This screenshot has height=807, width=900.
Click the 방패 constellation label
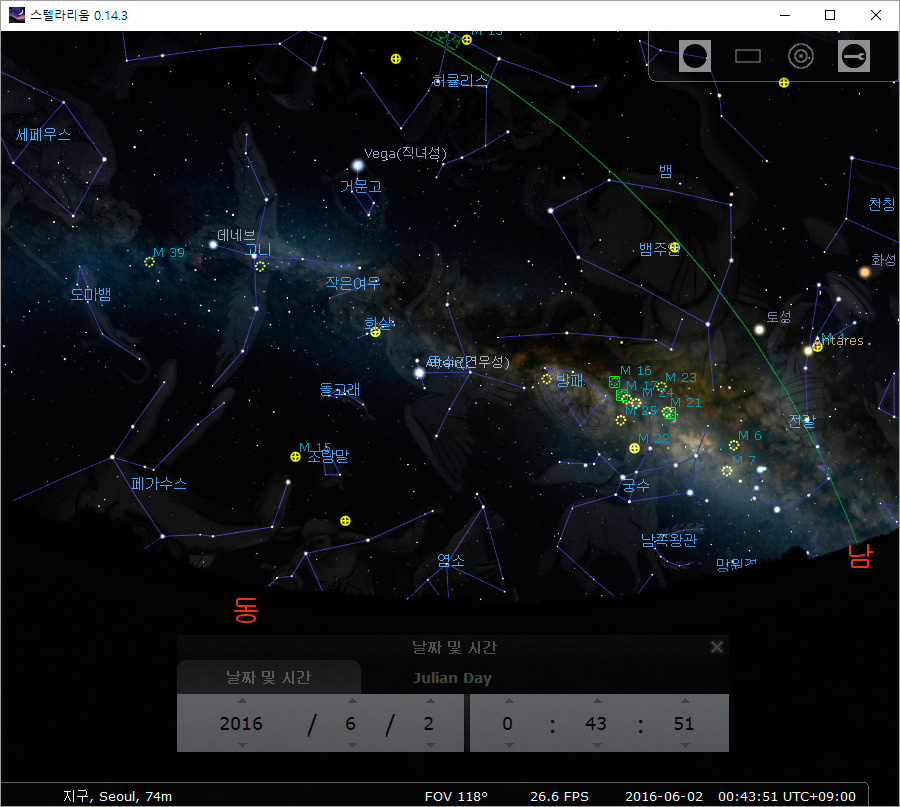(570, 380)
